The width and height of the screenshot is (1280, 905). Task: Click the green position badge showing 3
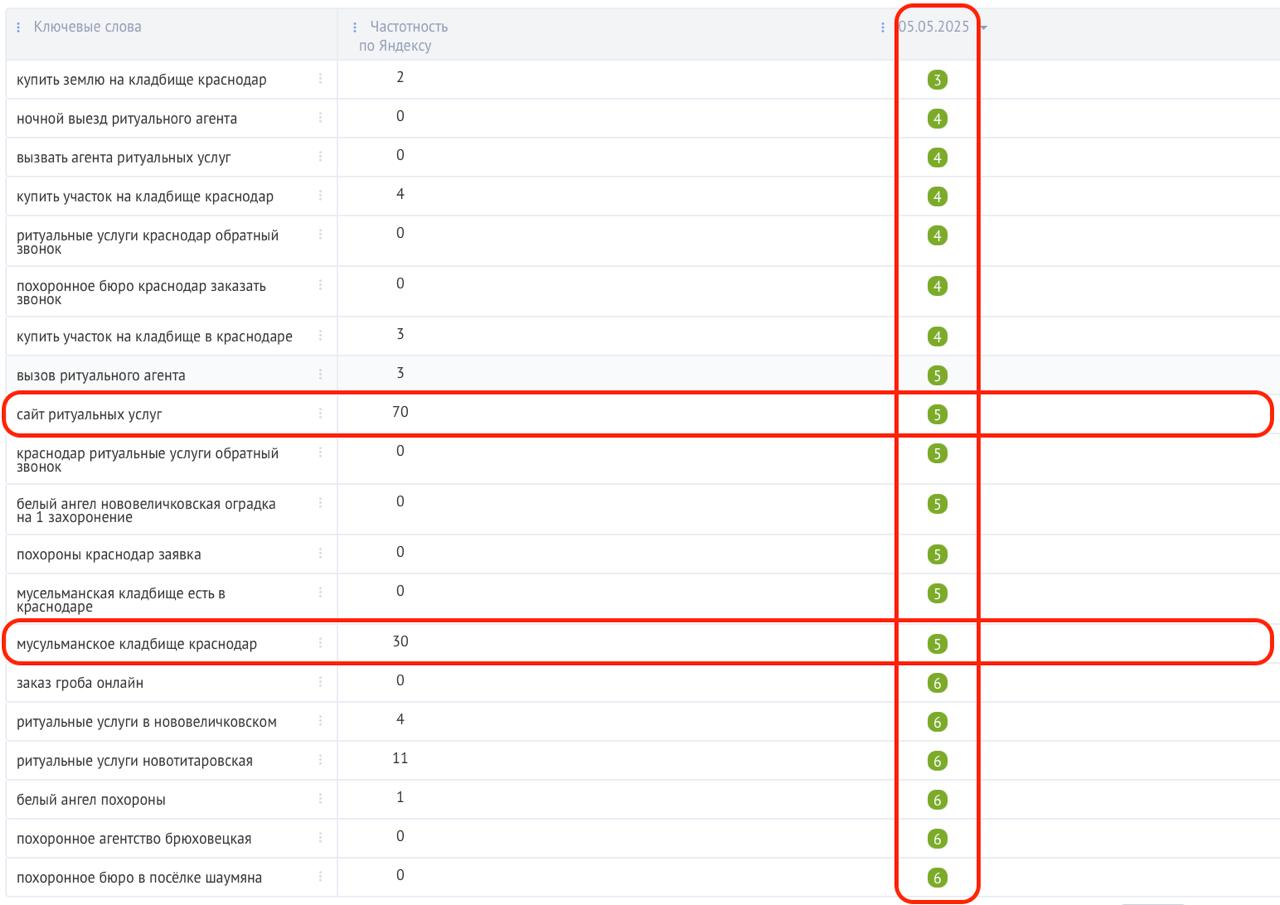(937, 80)
